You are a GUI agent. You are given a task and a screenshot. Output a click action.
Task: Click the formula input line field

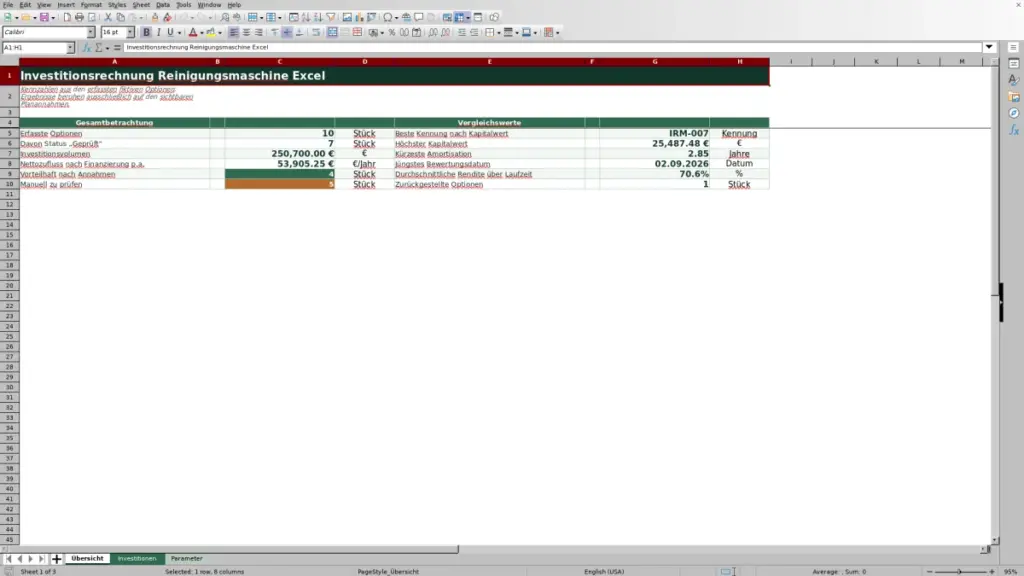tap(552, 48)
